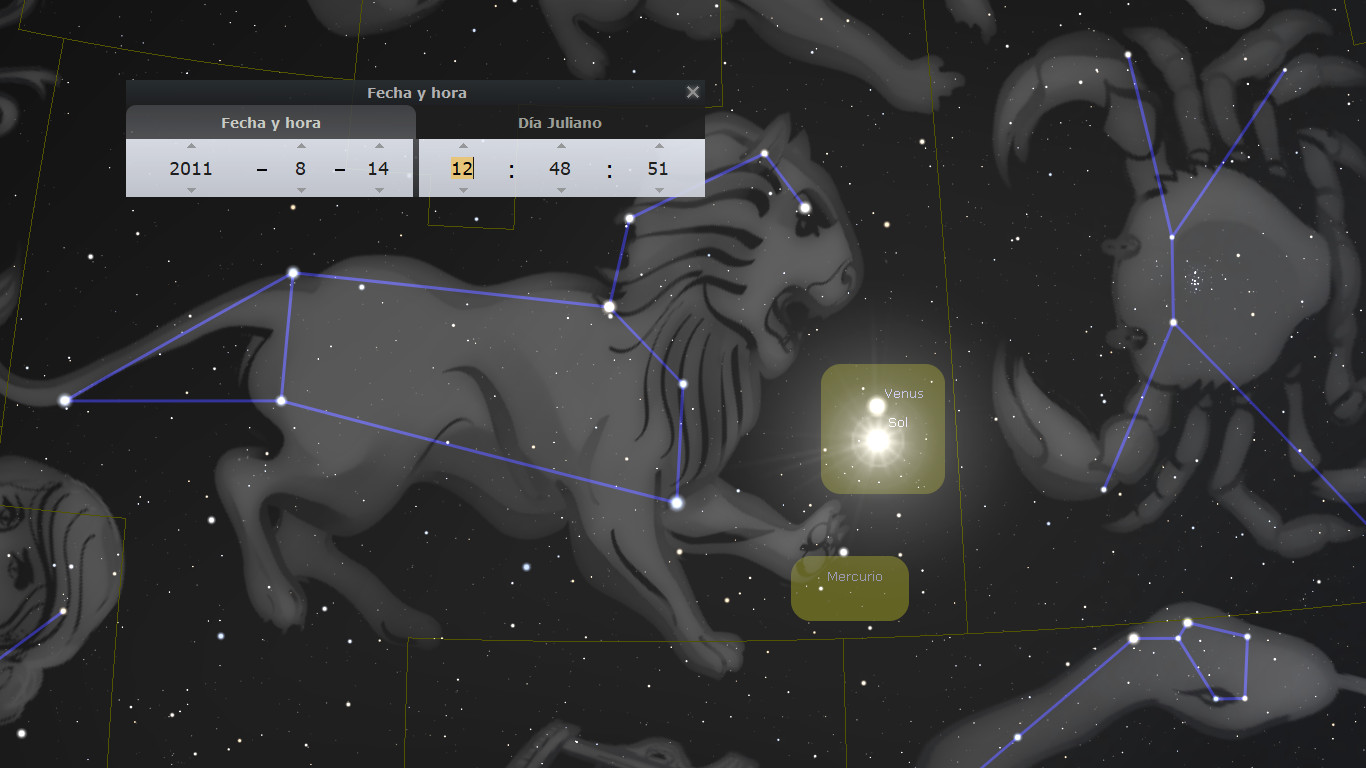Click the highlighted hour field showing 12

462,168
